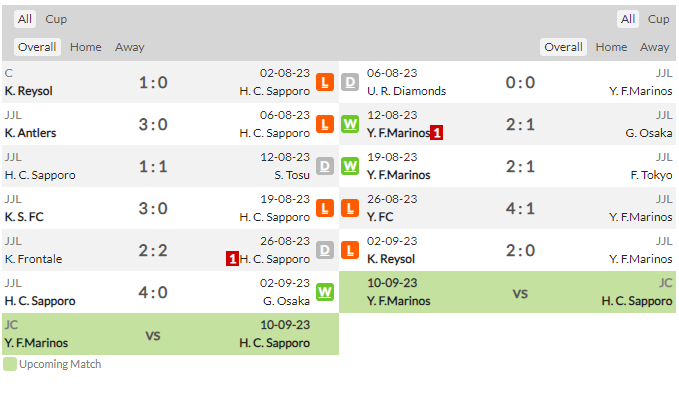Open the K. Antlers 3:0 score
The image size is (679, 395).
[x=153, y=125]
